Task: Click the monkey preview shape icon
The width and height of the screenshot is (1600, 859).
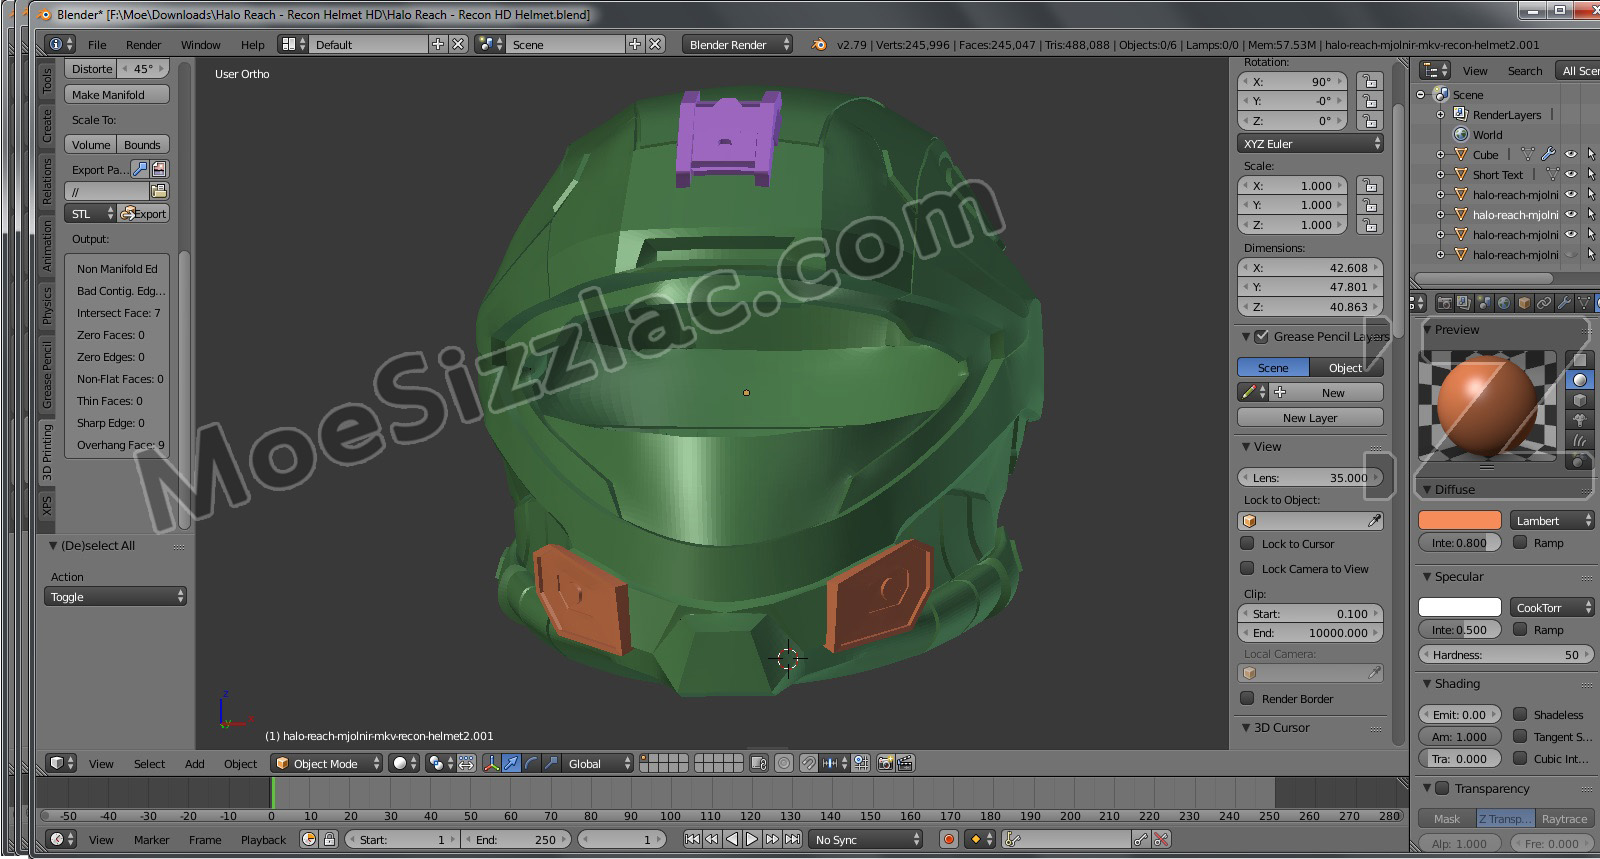Action: click(1579, 420)
